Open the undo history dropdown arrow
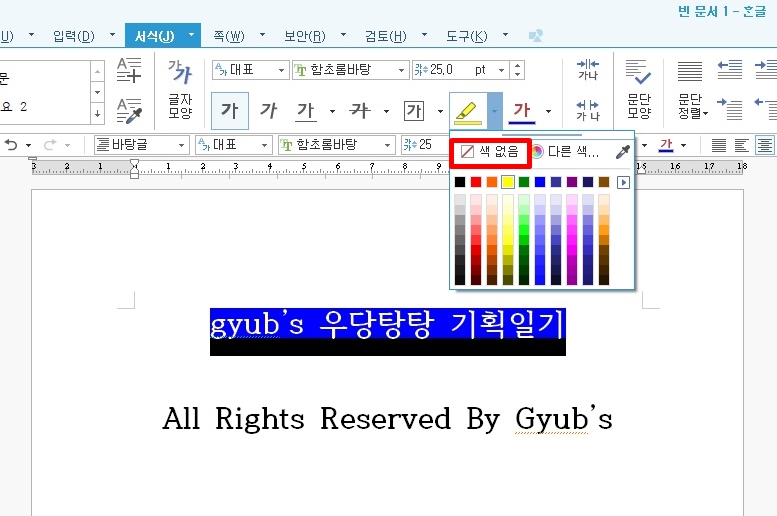Screen dimensions: 777x516 pos(28,145)
